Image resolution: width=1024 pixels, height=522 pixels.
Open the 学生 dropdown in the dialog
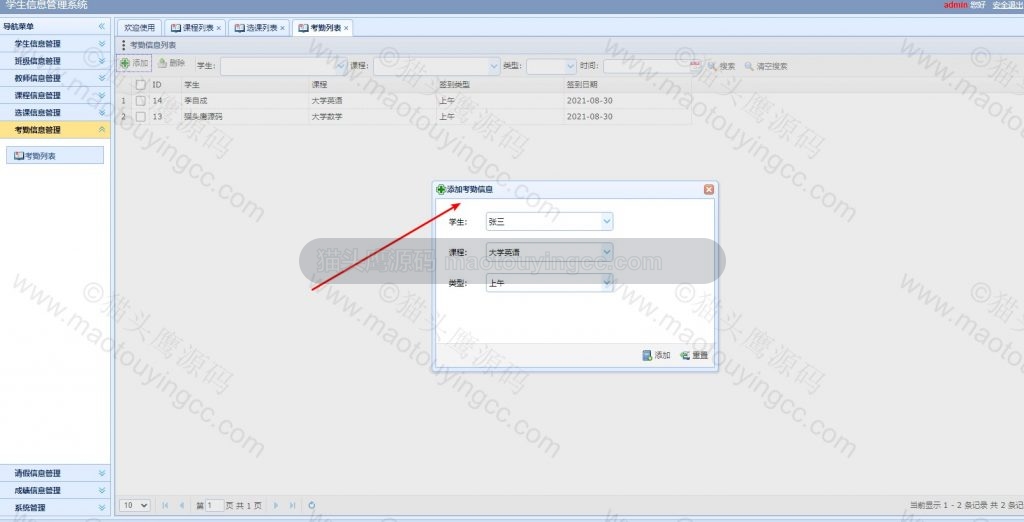pos(607,221)
